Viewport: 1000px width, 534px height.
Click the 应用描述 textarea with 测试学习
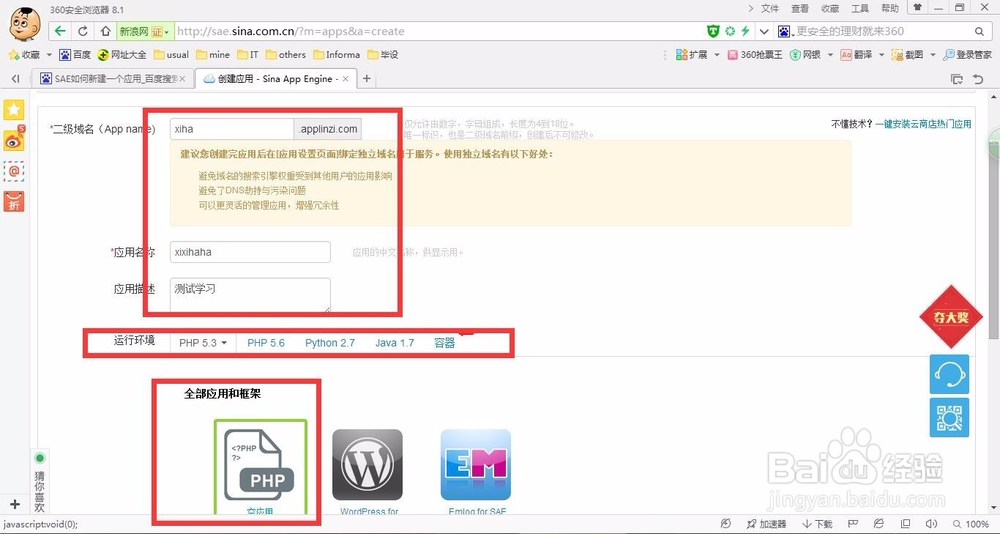tap(250, 295)
